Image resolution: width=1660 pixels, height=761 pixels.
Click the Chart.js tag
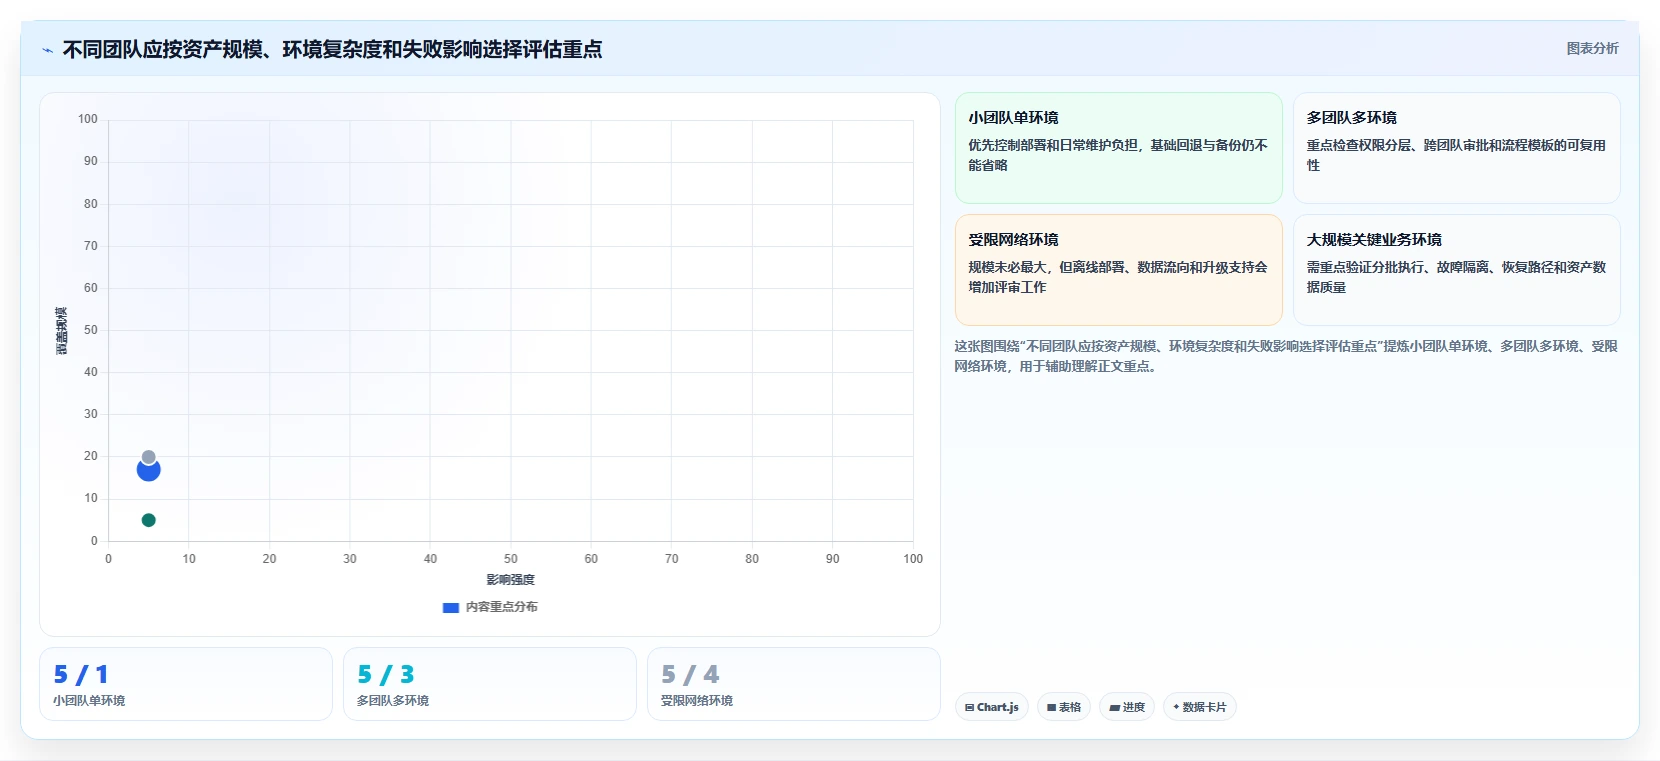point(991,707)
